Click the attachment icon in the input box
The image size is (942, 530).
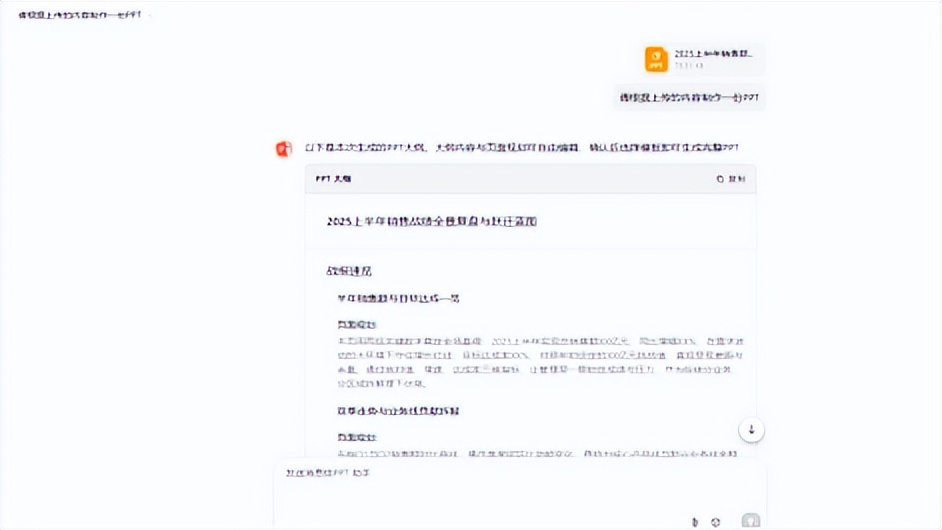695,521
